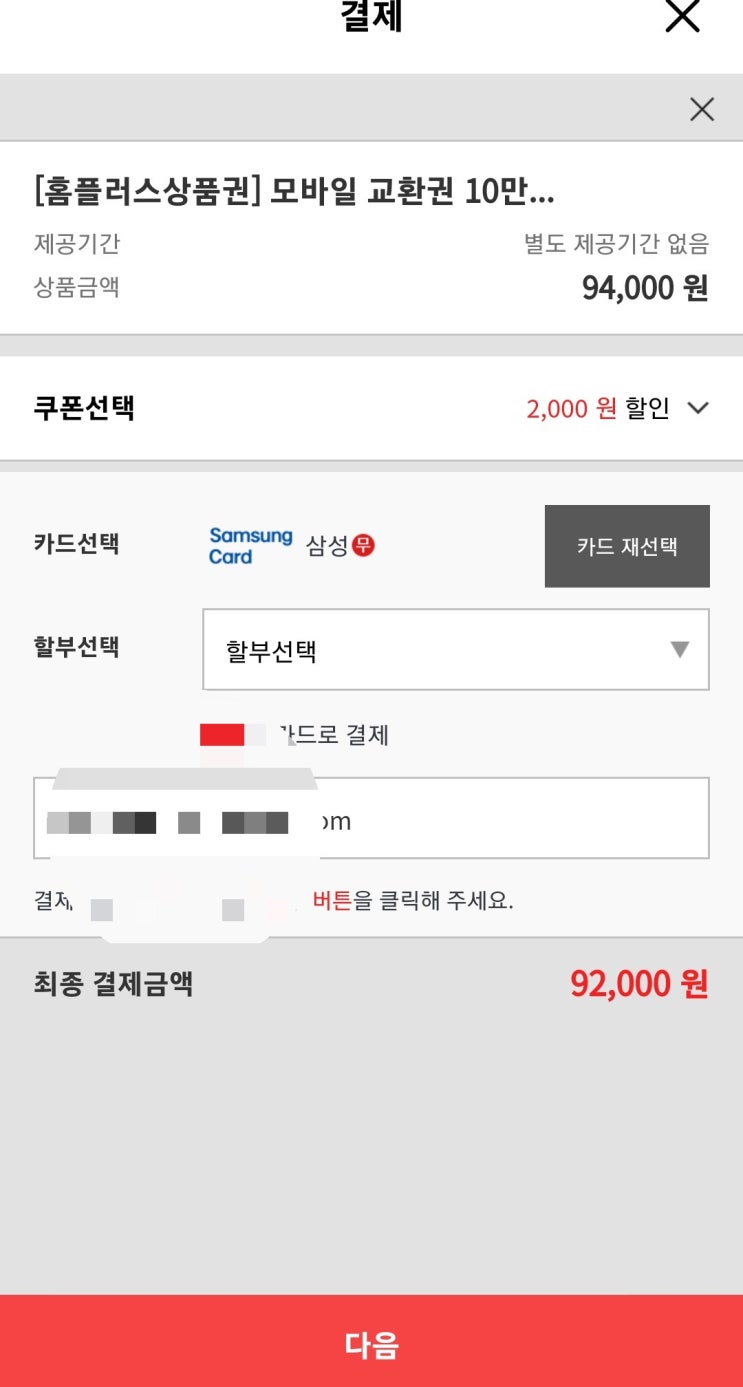The image size is (743, 1387).
Task: Close the 결제 screen with the top X
Action: coord(682,16)
